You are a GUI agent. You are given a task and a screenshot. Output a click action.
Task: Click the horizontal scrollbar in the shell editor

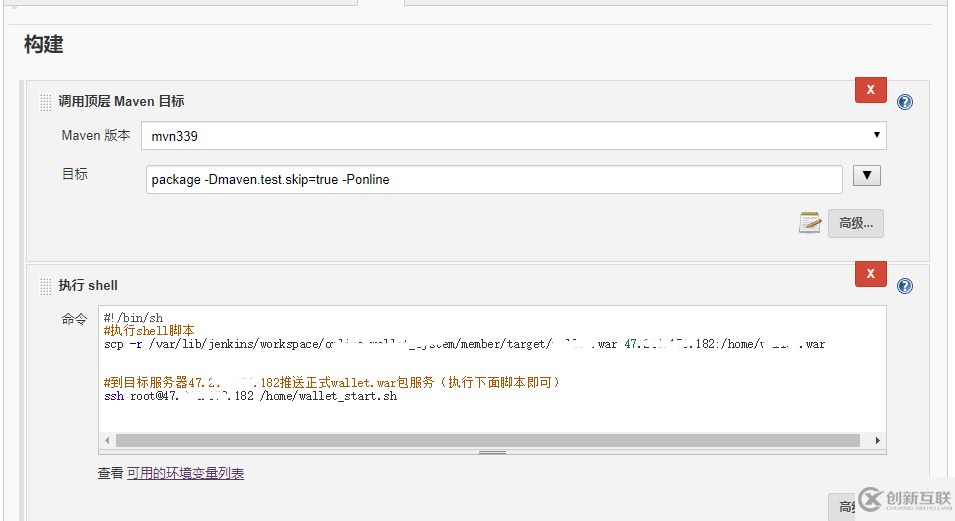487,441
